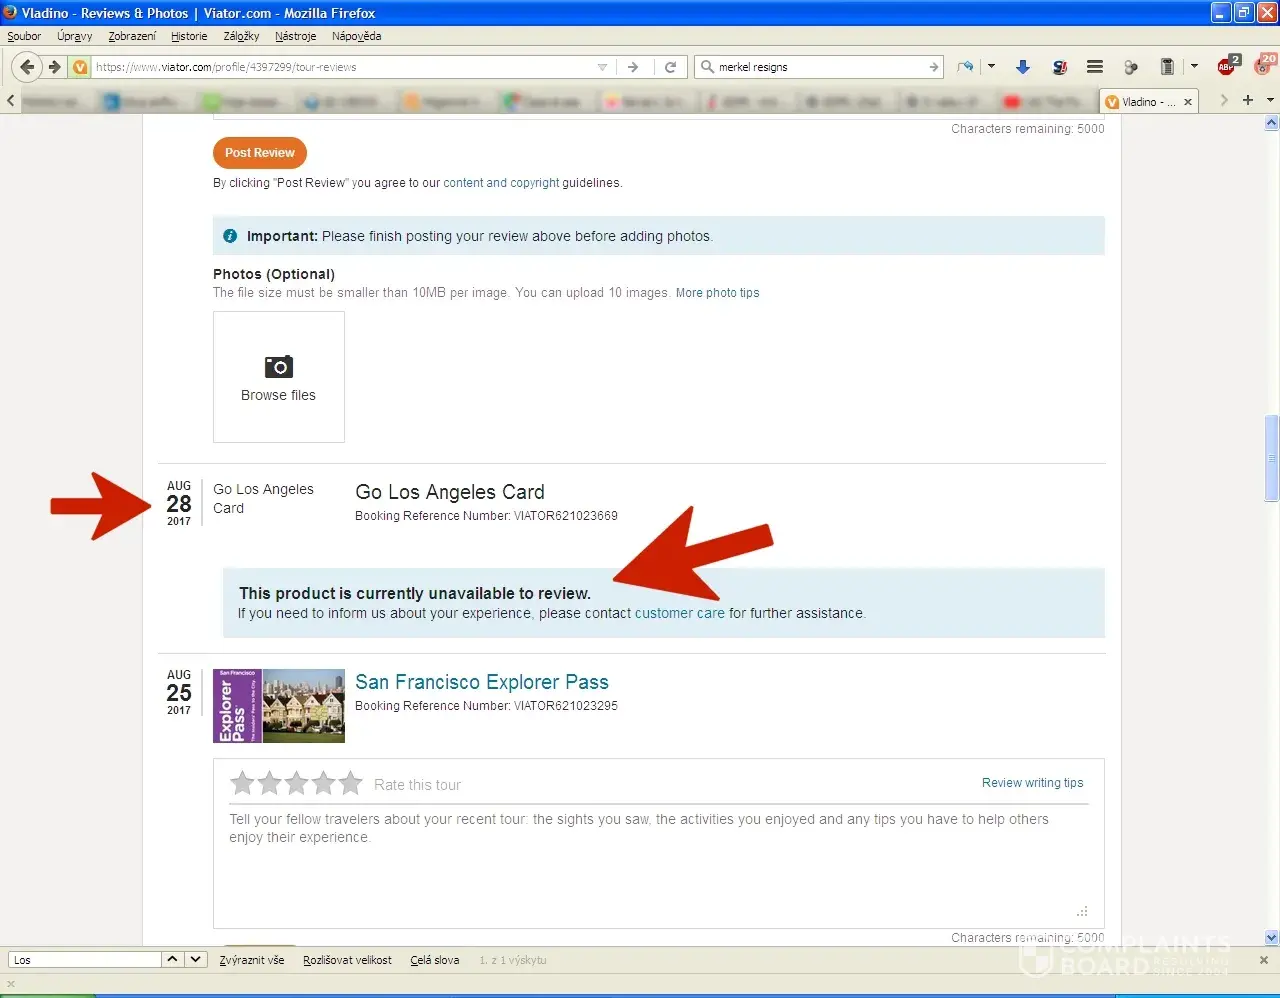Click the browser Back arrow button

click(27, 67)
